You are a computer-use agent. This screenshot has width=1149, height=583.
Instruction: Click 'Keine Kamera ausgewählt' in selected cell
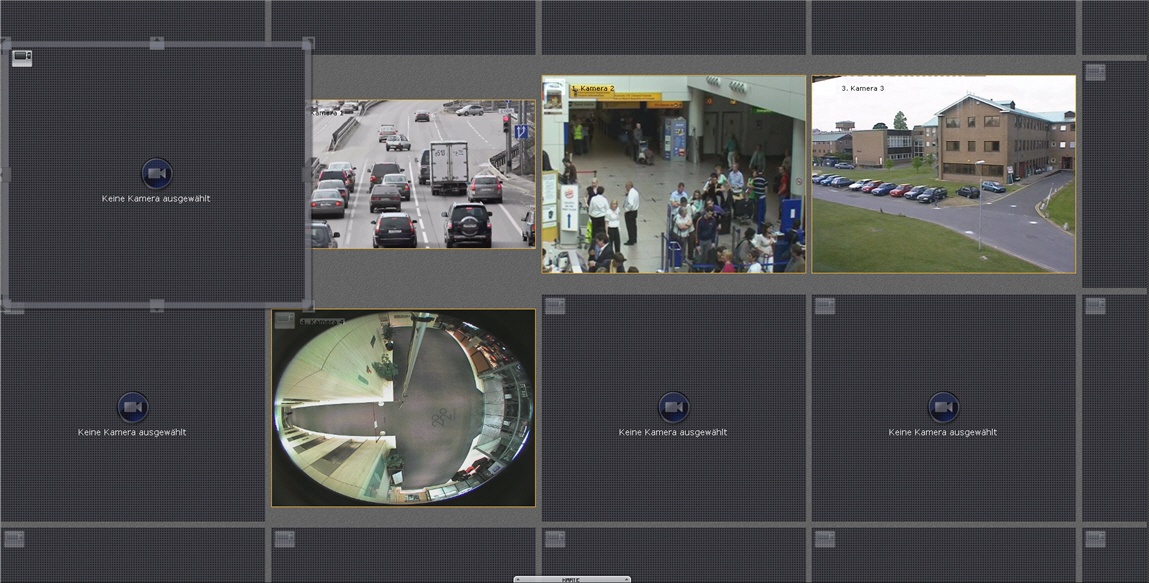[156, 198]
